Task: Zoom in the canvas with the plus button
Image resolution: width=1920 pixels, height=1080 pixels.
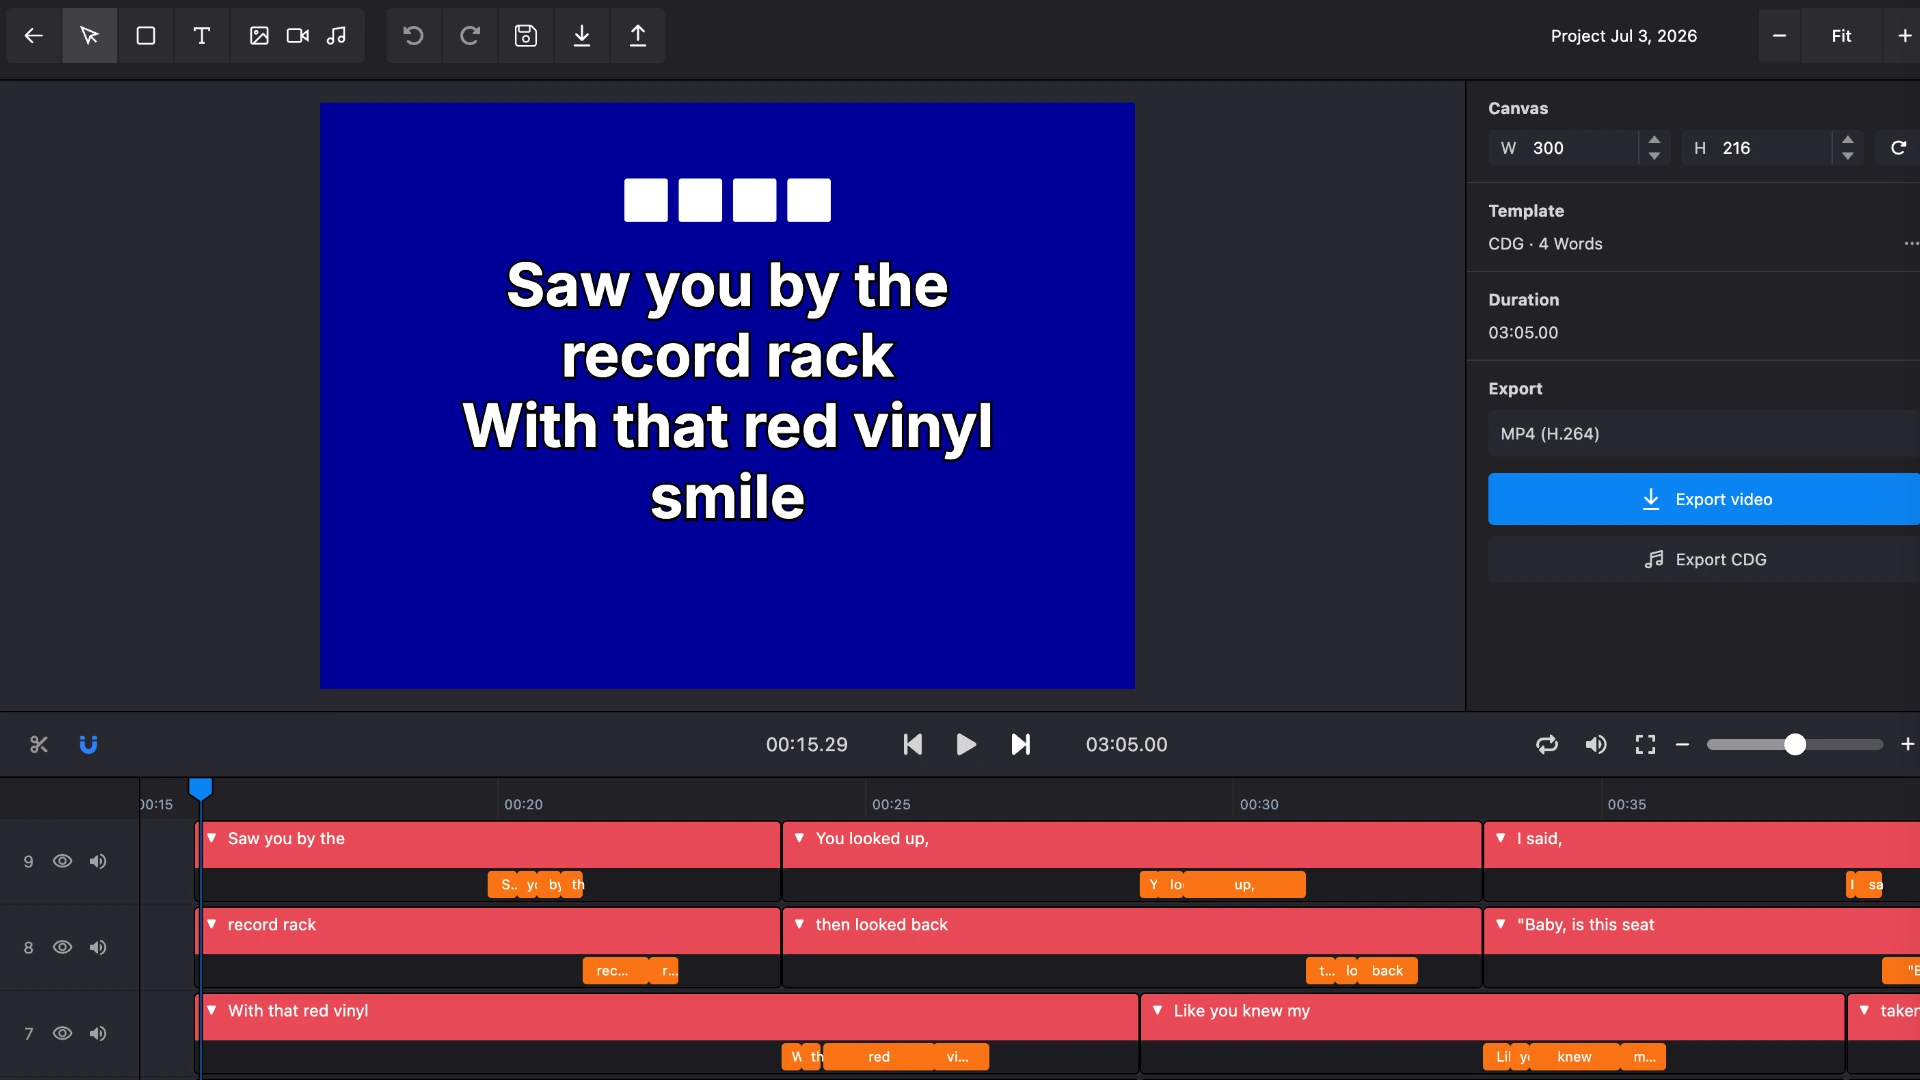Action: (1904, 36)
